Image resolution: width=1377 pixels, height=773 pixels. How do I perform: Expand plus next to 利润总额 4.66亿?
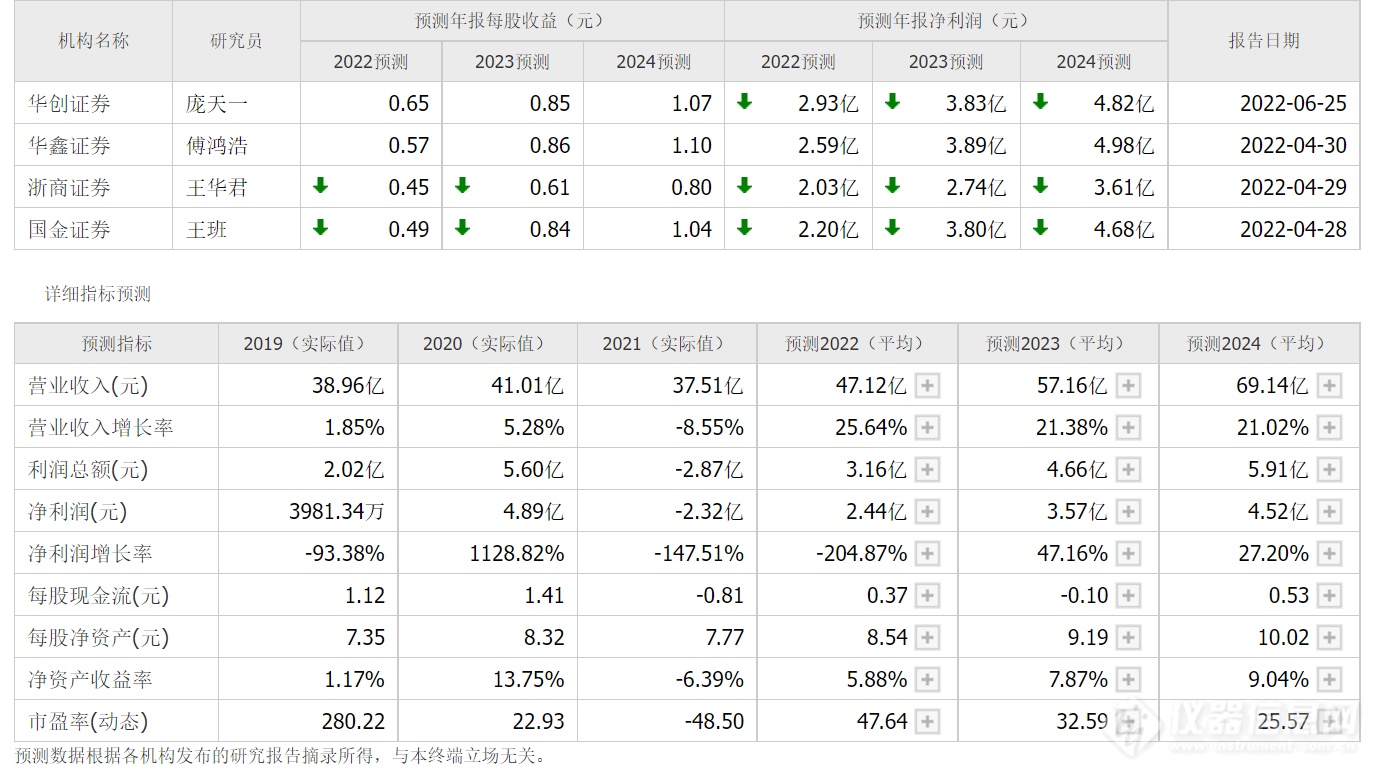(x=1129, y=470)
